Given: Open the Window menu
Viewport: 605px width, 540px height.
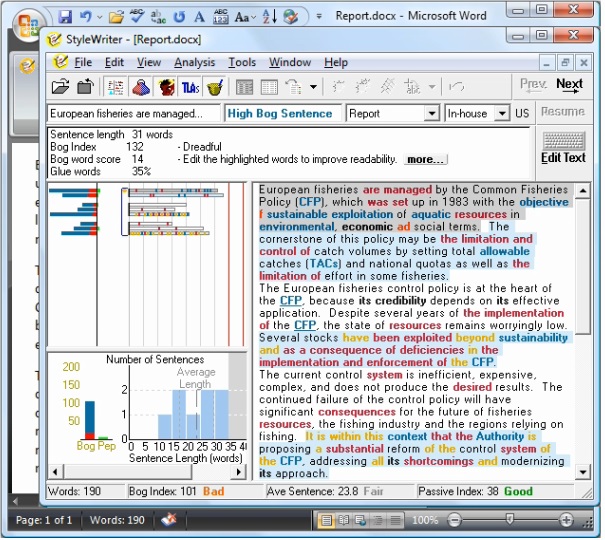Looking at the screenshot, I should point(290,62).
